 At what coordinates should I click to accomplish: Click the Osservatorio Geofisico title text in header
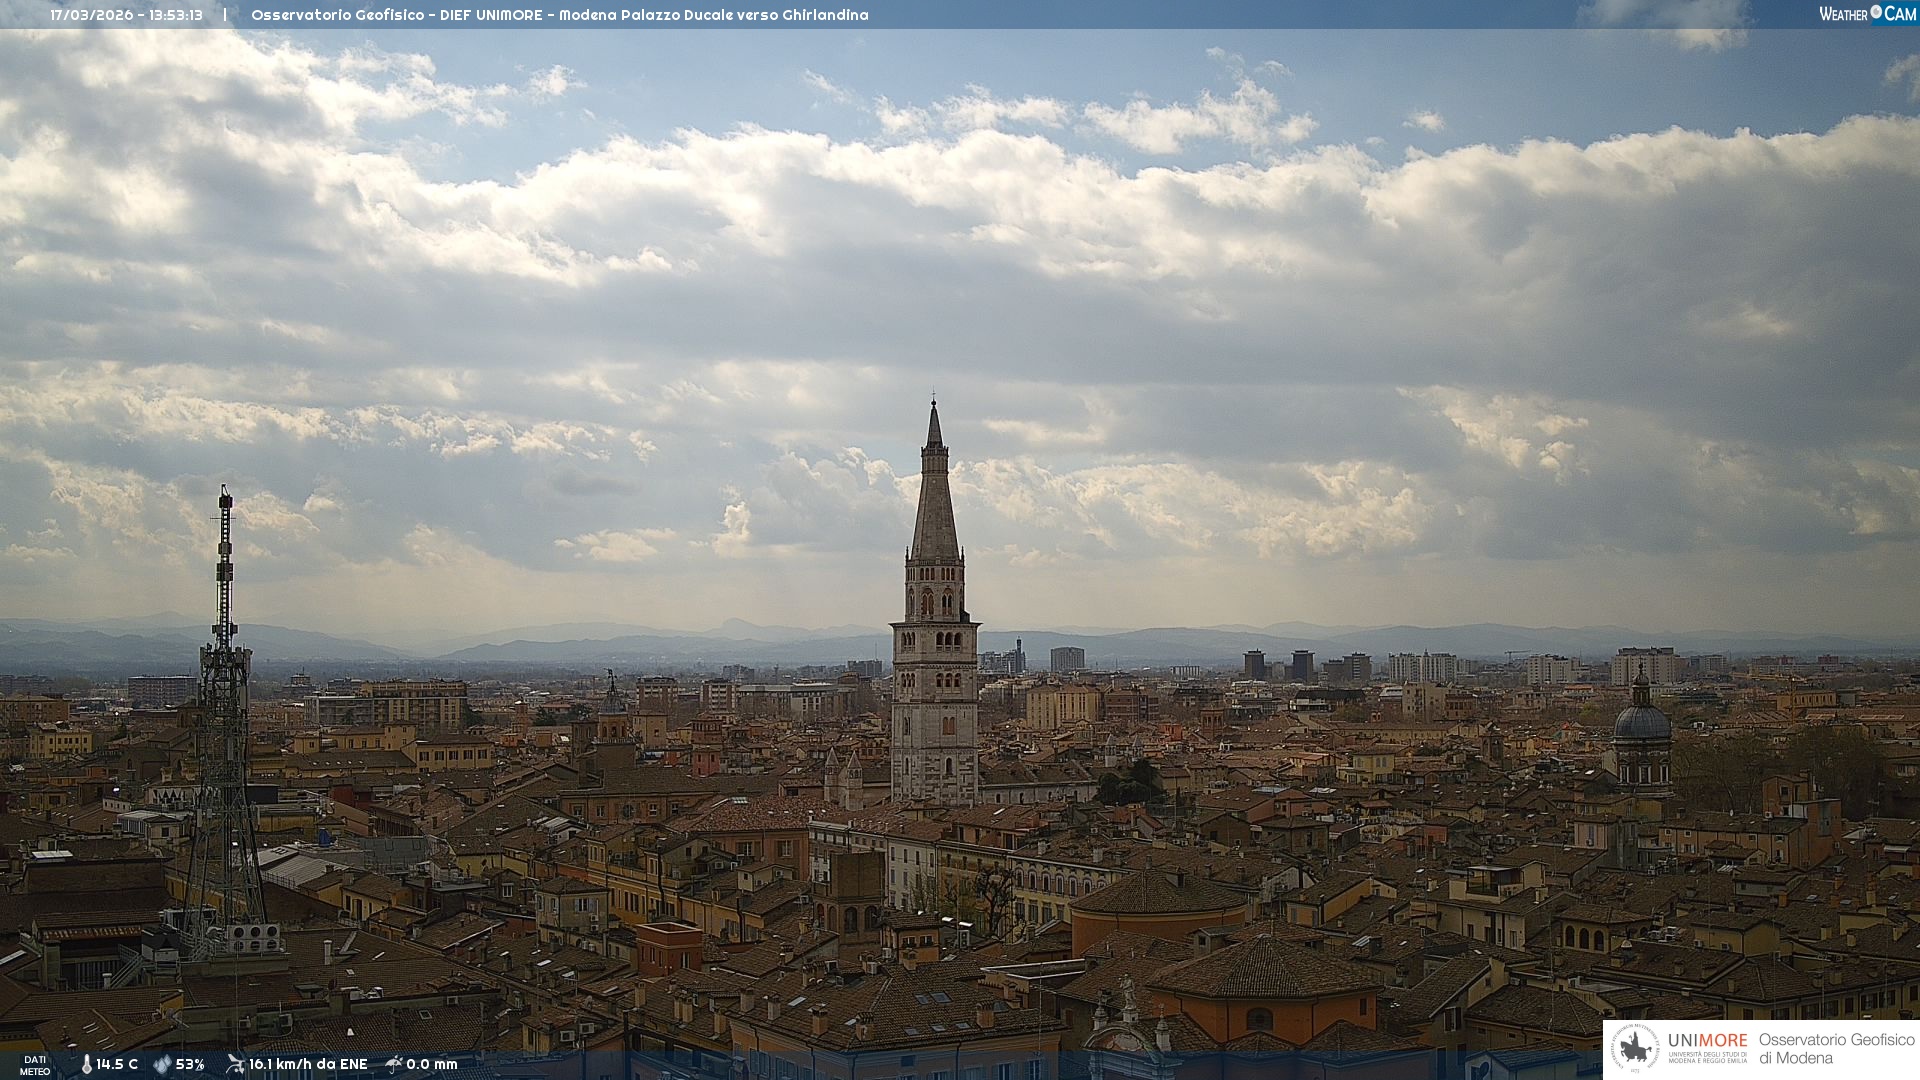(338, 15)
